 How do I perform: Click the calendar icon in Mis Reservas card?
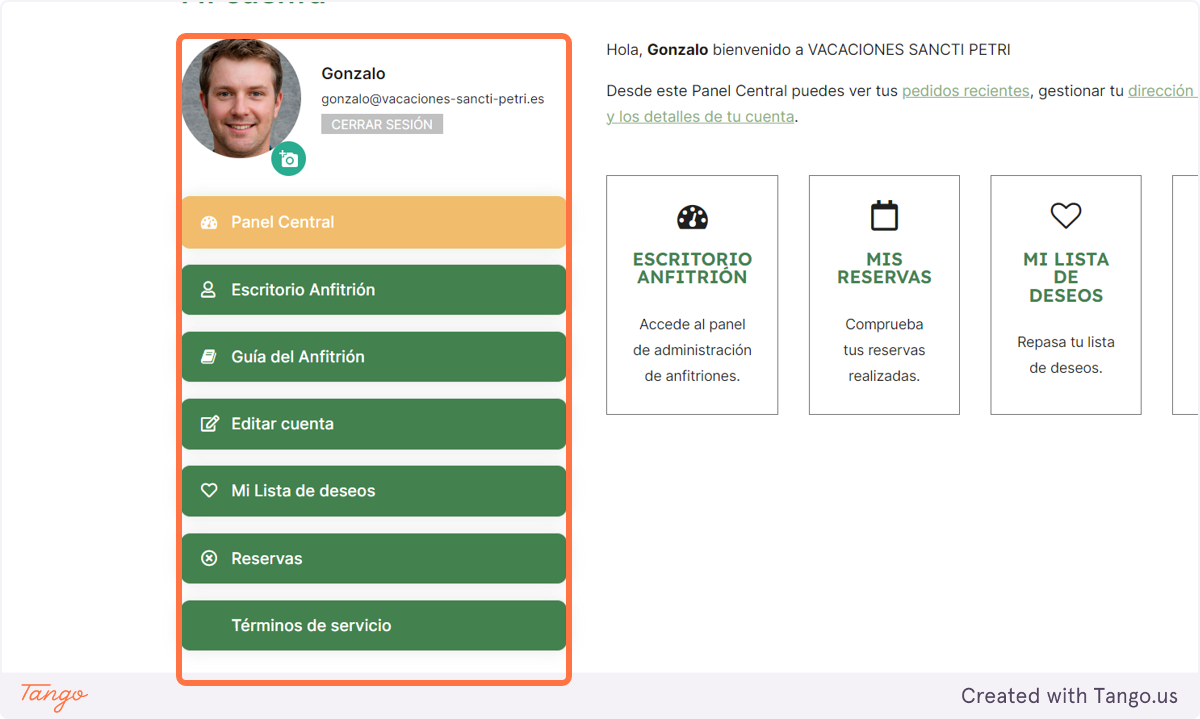coord(884,216)
